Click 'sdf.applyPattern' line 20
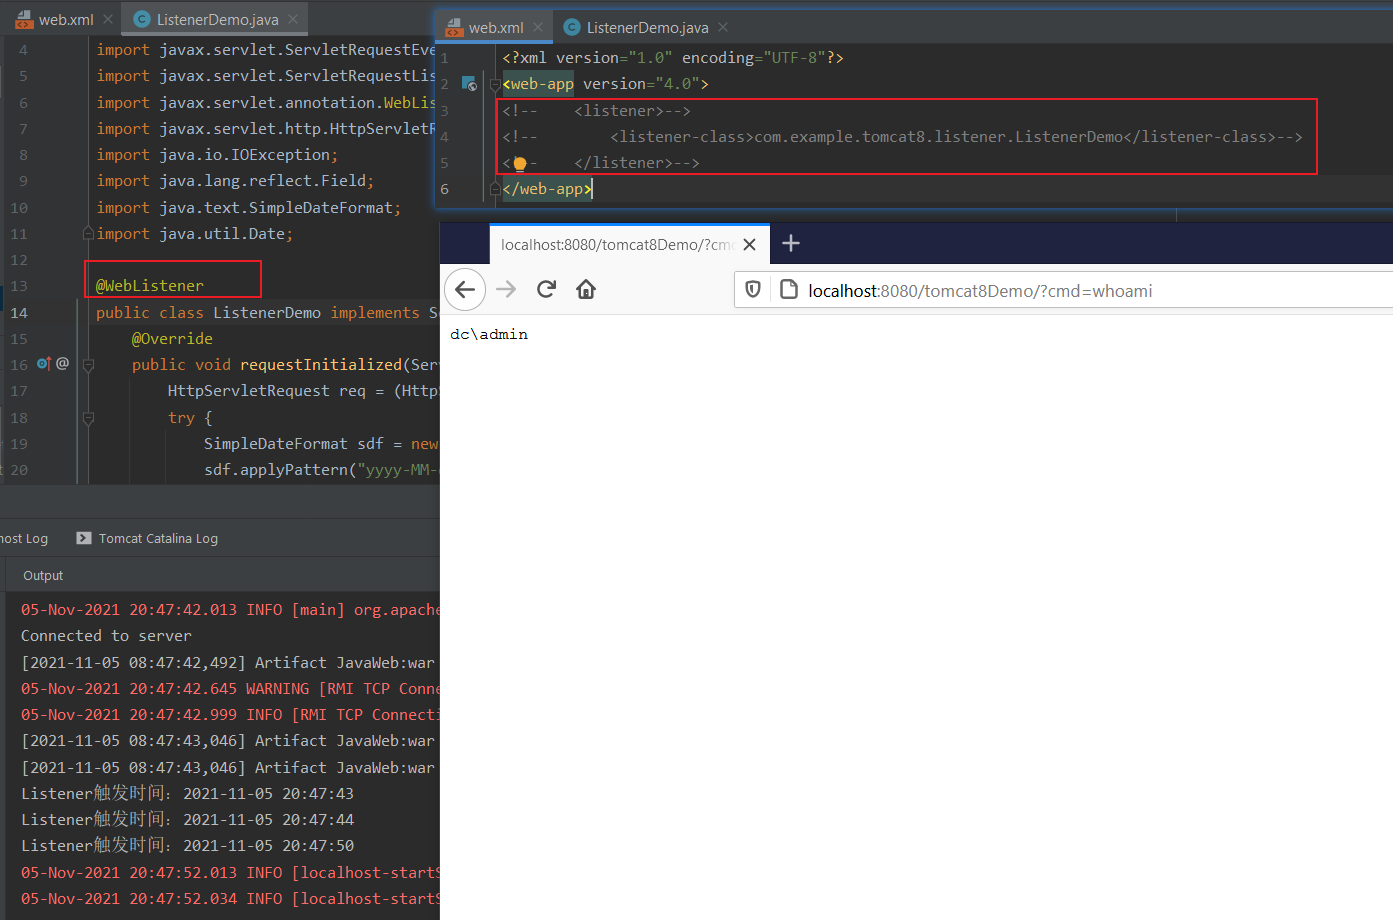Screen dimensions: 1393x920 click(x=321, y=470)
